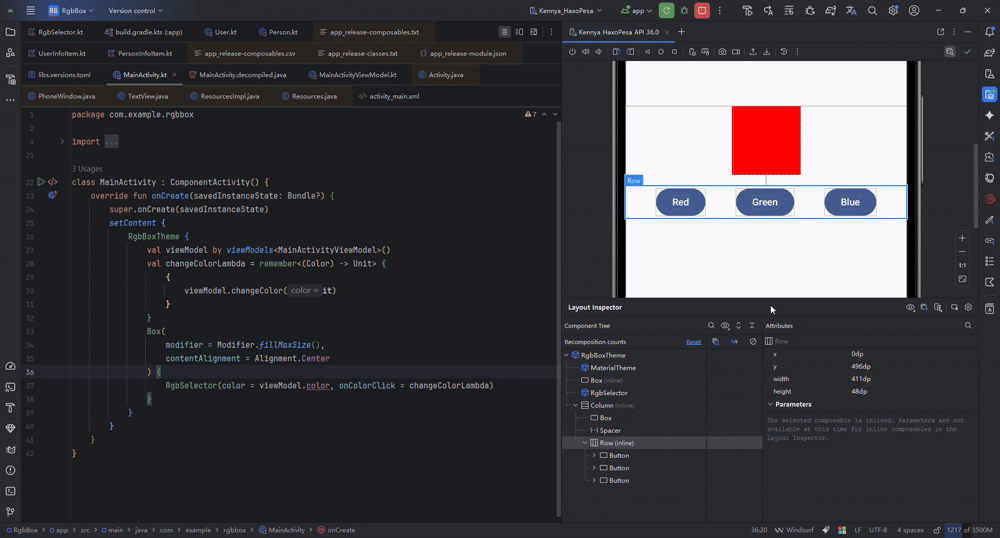The width and height of the screenshot is (1000, 538).
Task: Toggle view options eye in Layout Inspector header
Action: point(910,307)
